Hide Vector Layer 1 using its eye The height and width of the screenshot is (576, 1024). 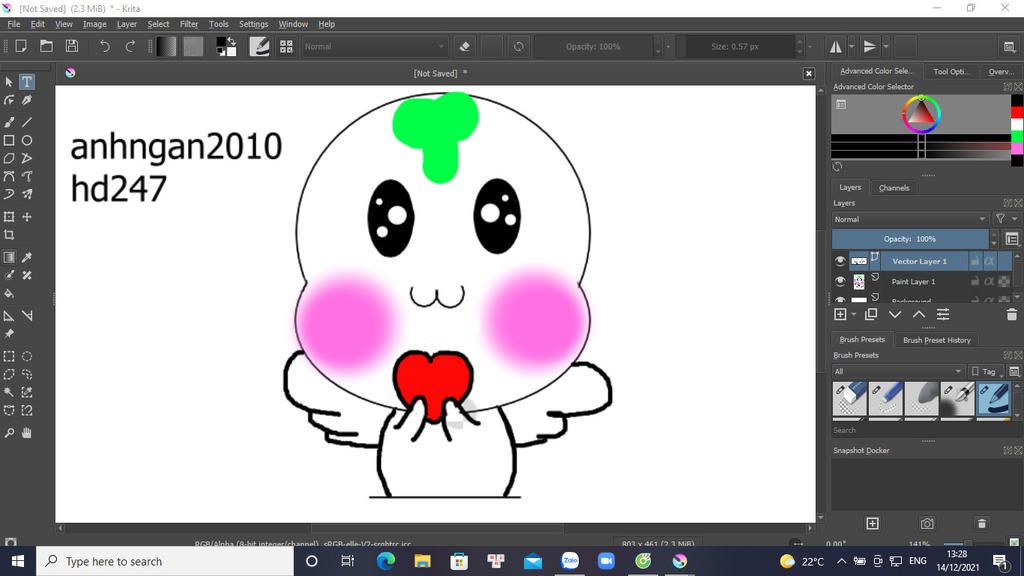coord(840,261)
